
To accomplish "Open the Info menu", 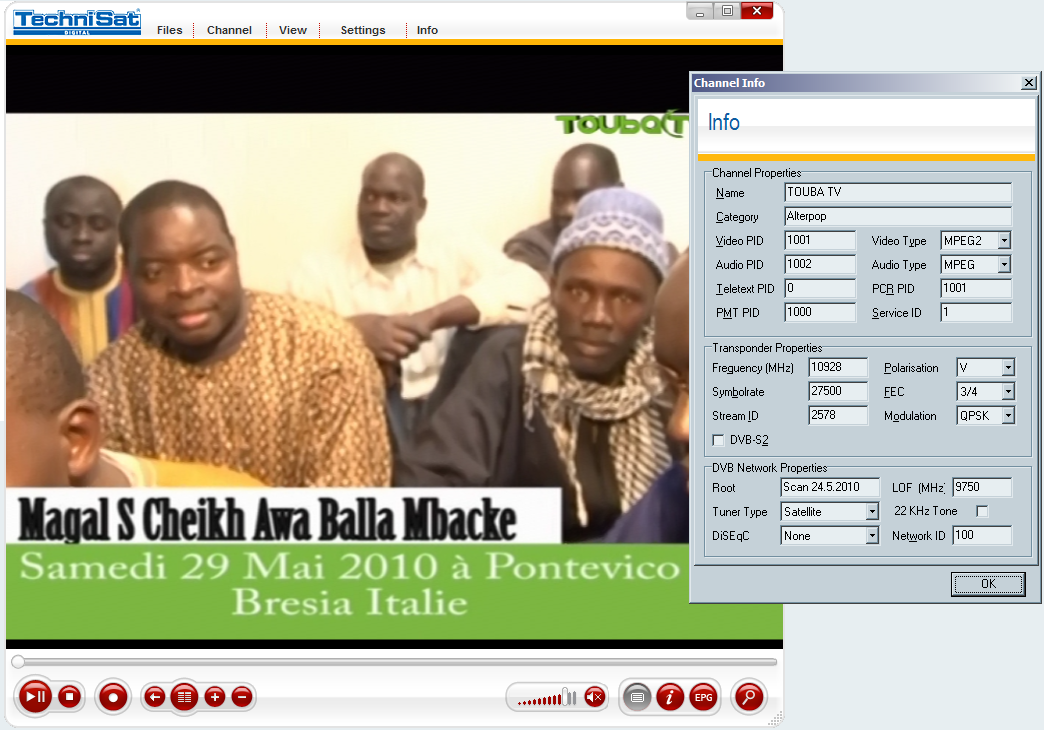I will click(427, 30).
